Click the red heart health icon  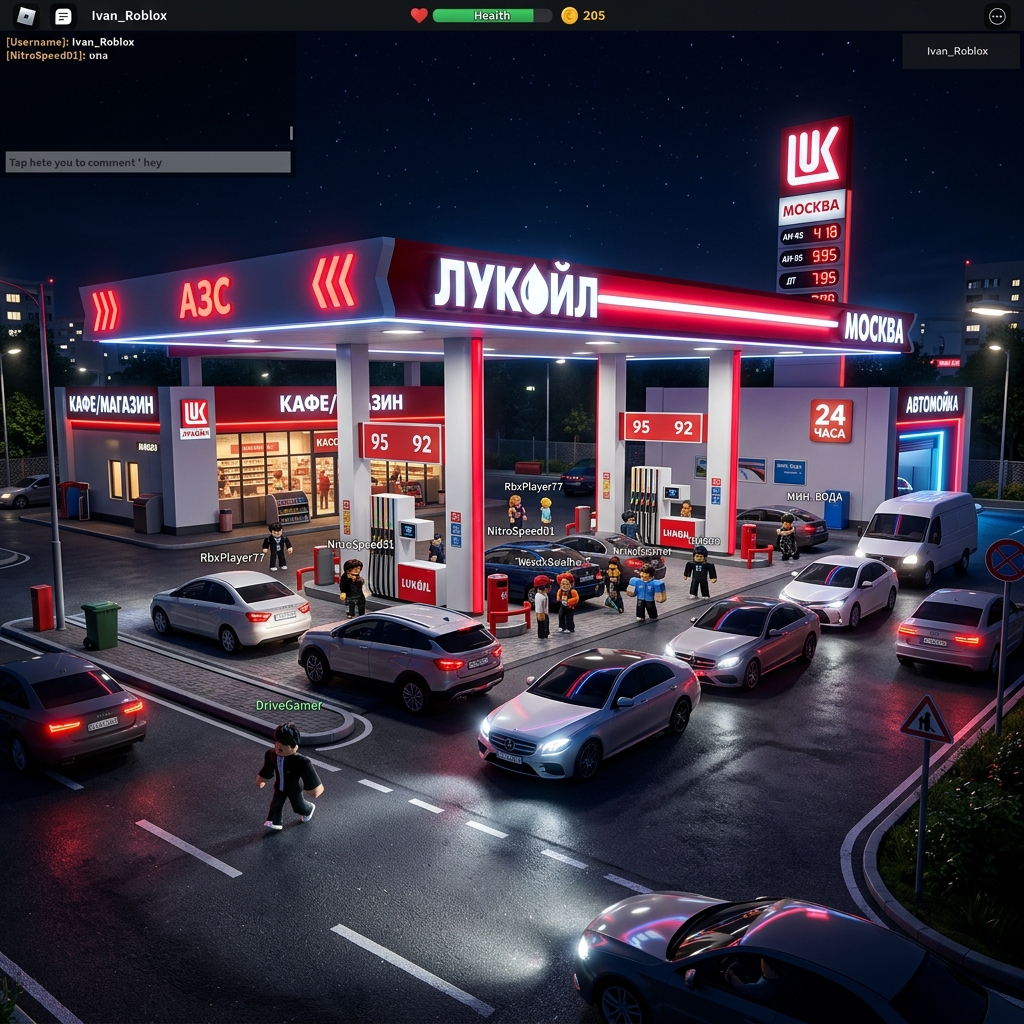pyautogui.click(x=419, y=16)
